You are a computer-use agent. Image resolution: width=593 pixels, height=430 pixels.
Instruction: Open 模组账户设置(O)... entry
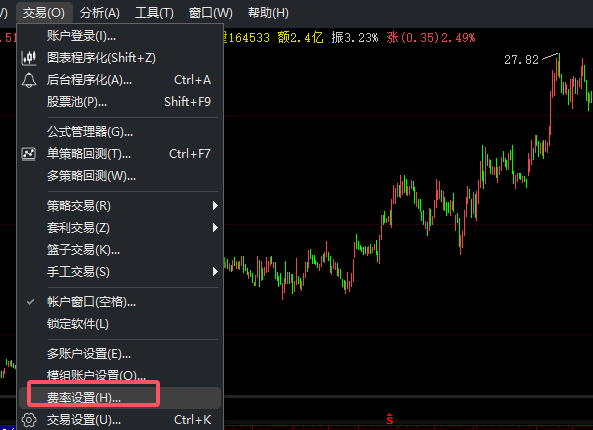[119, 375]
